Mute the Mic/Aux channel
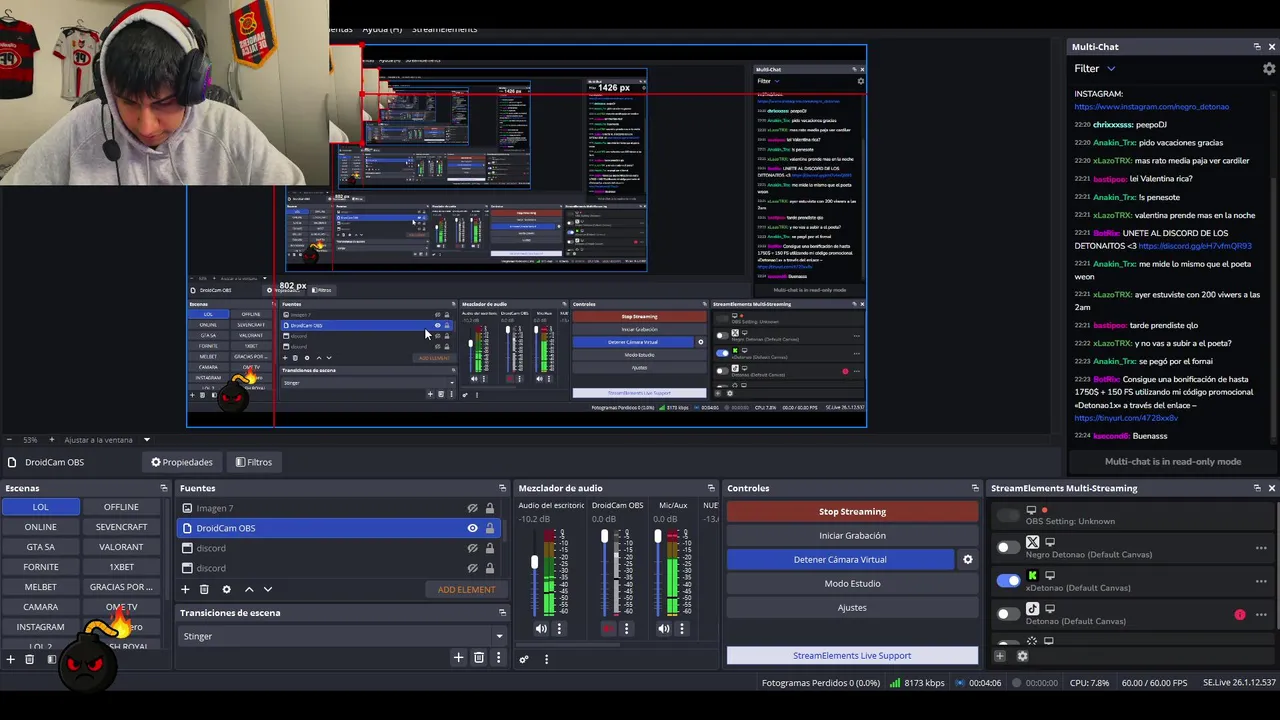 click(664, 629)
